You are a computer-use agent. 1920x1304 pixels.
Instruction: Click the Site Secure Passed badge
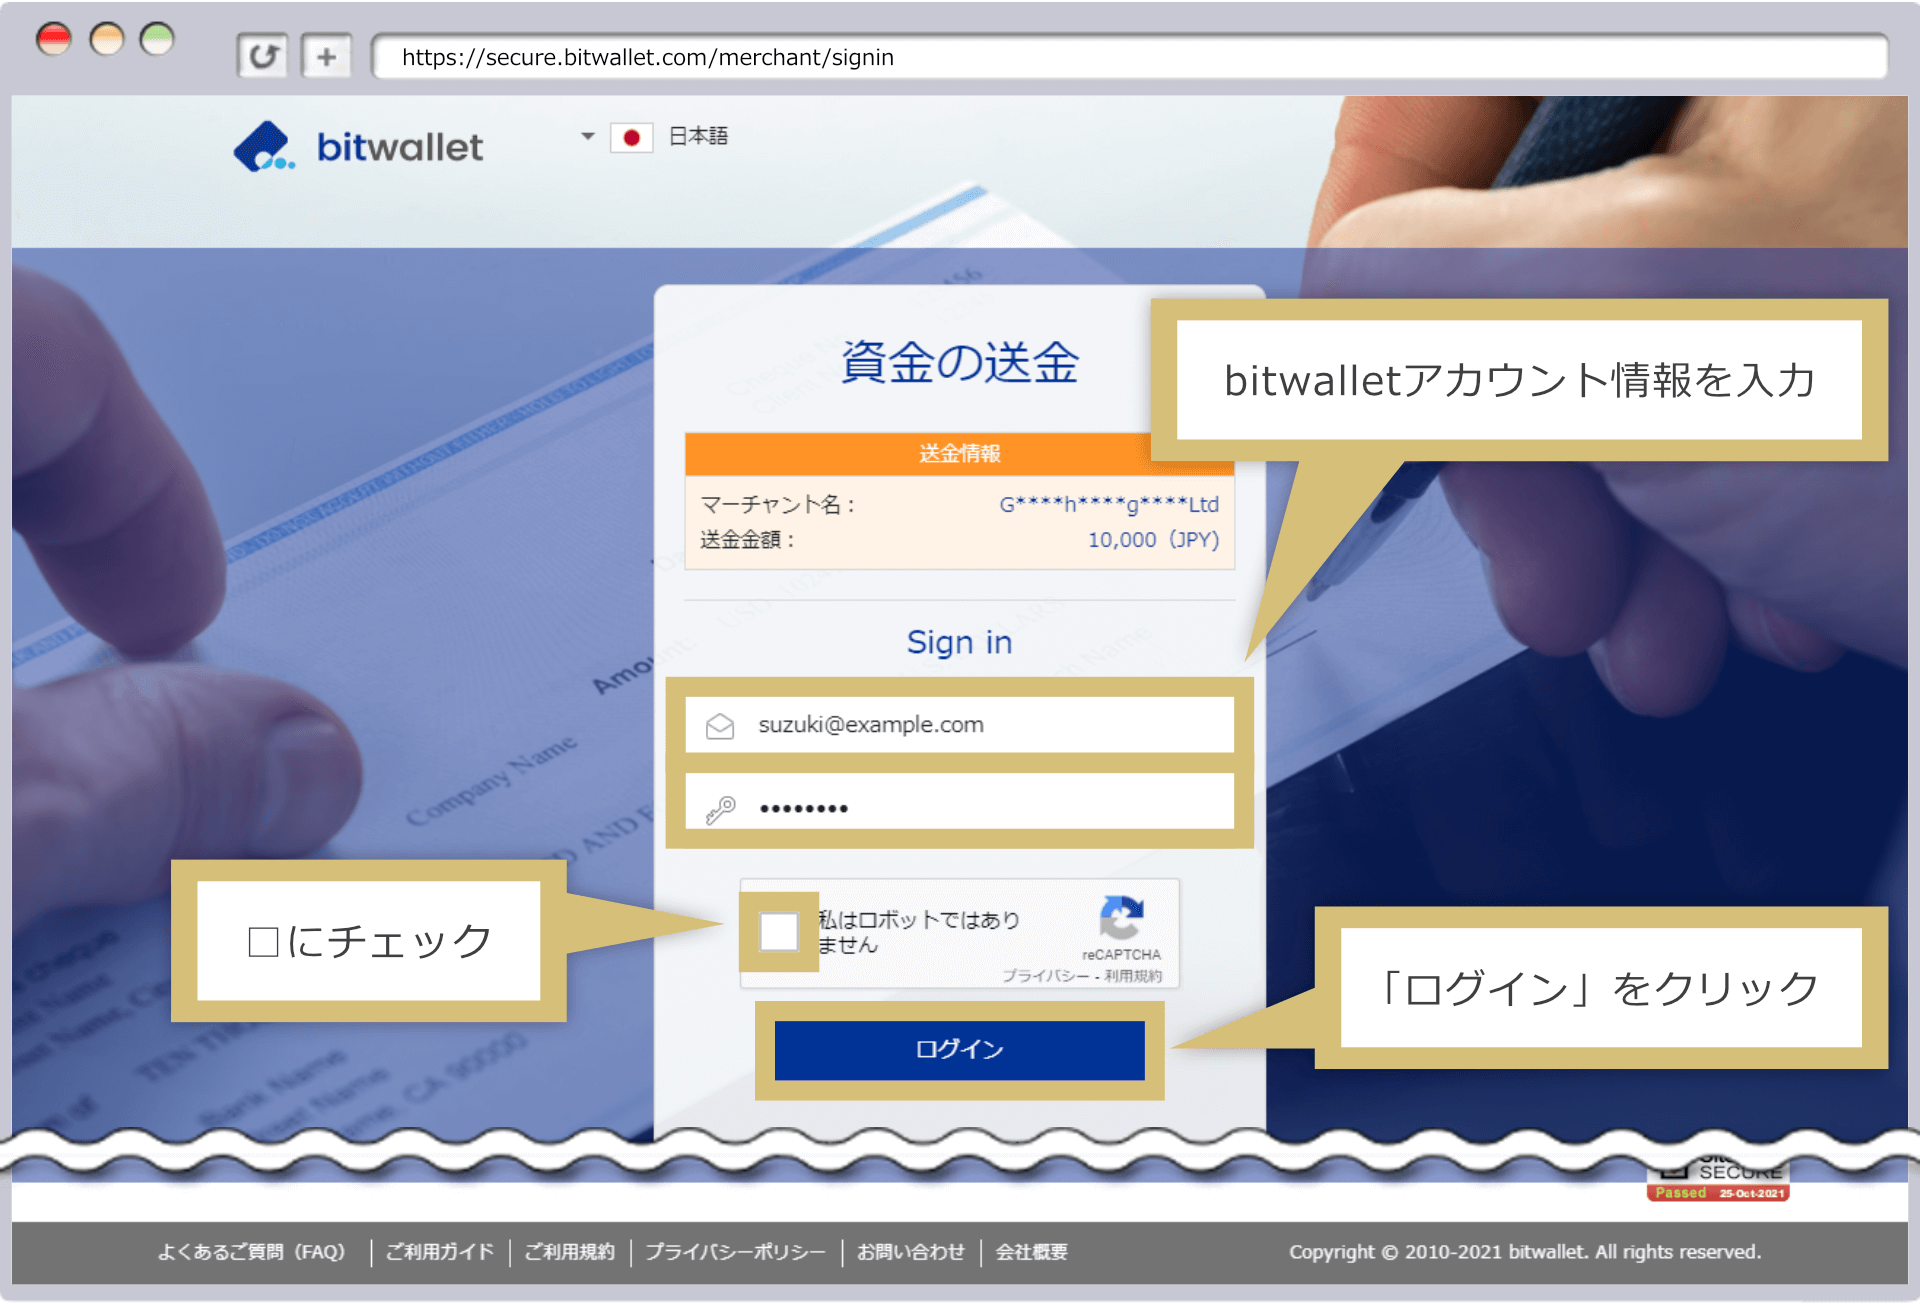click(x=1718, y=1180)
